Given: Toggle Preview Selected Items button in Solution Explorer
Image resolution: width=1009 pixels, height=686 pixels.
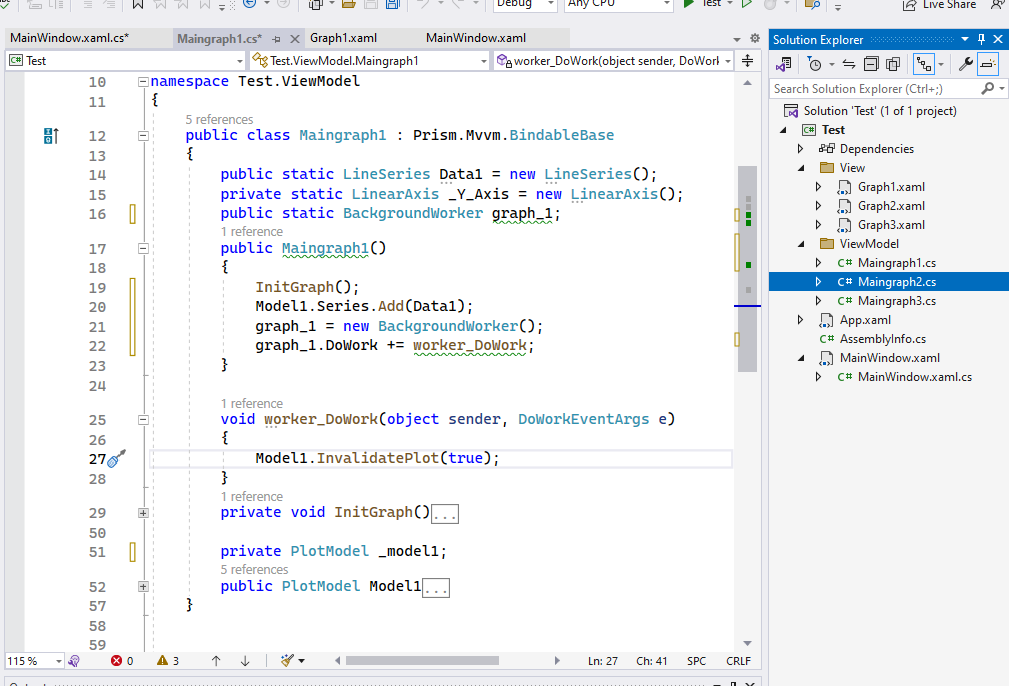Looking at the screenshot, I should (x=987, y=65).
